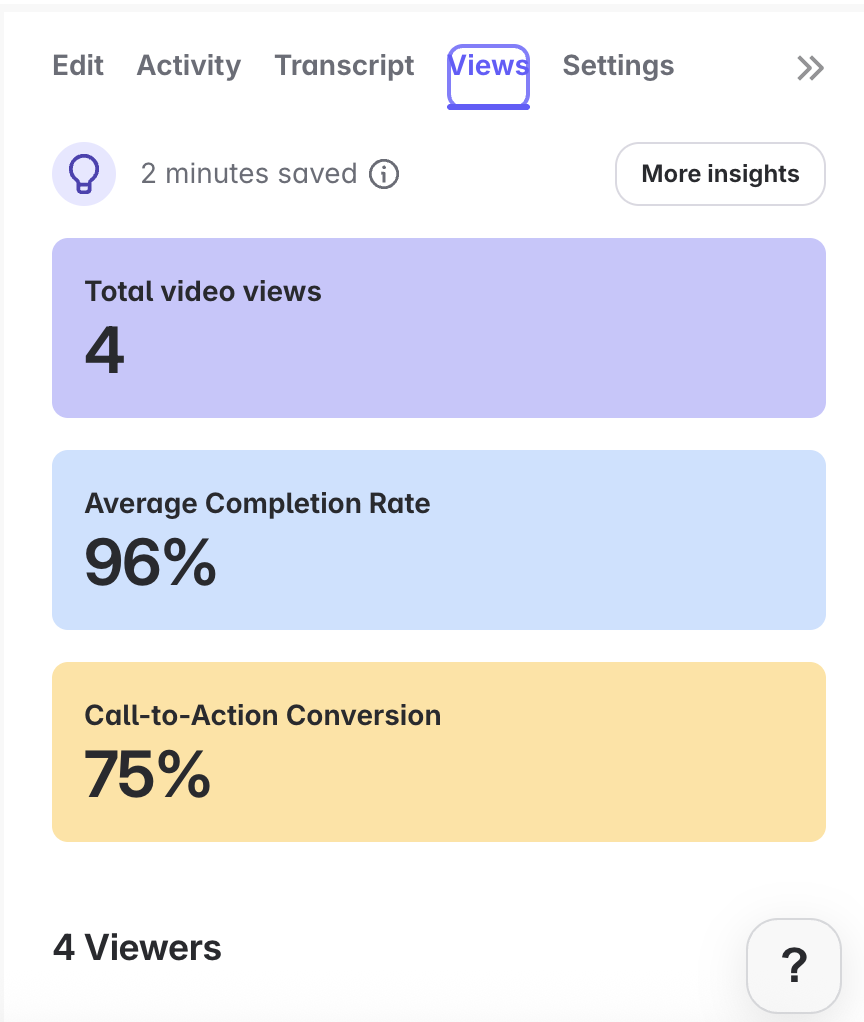Click the Views tab label
The height and width of the screenshot is (1022, 864).
(488, 66)
